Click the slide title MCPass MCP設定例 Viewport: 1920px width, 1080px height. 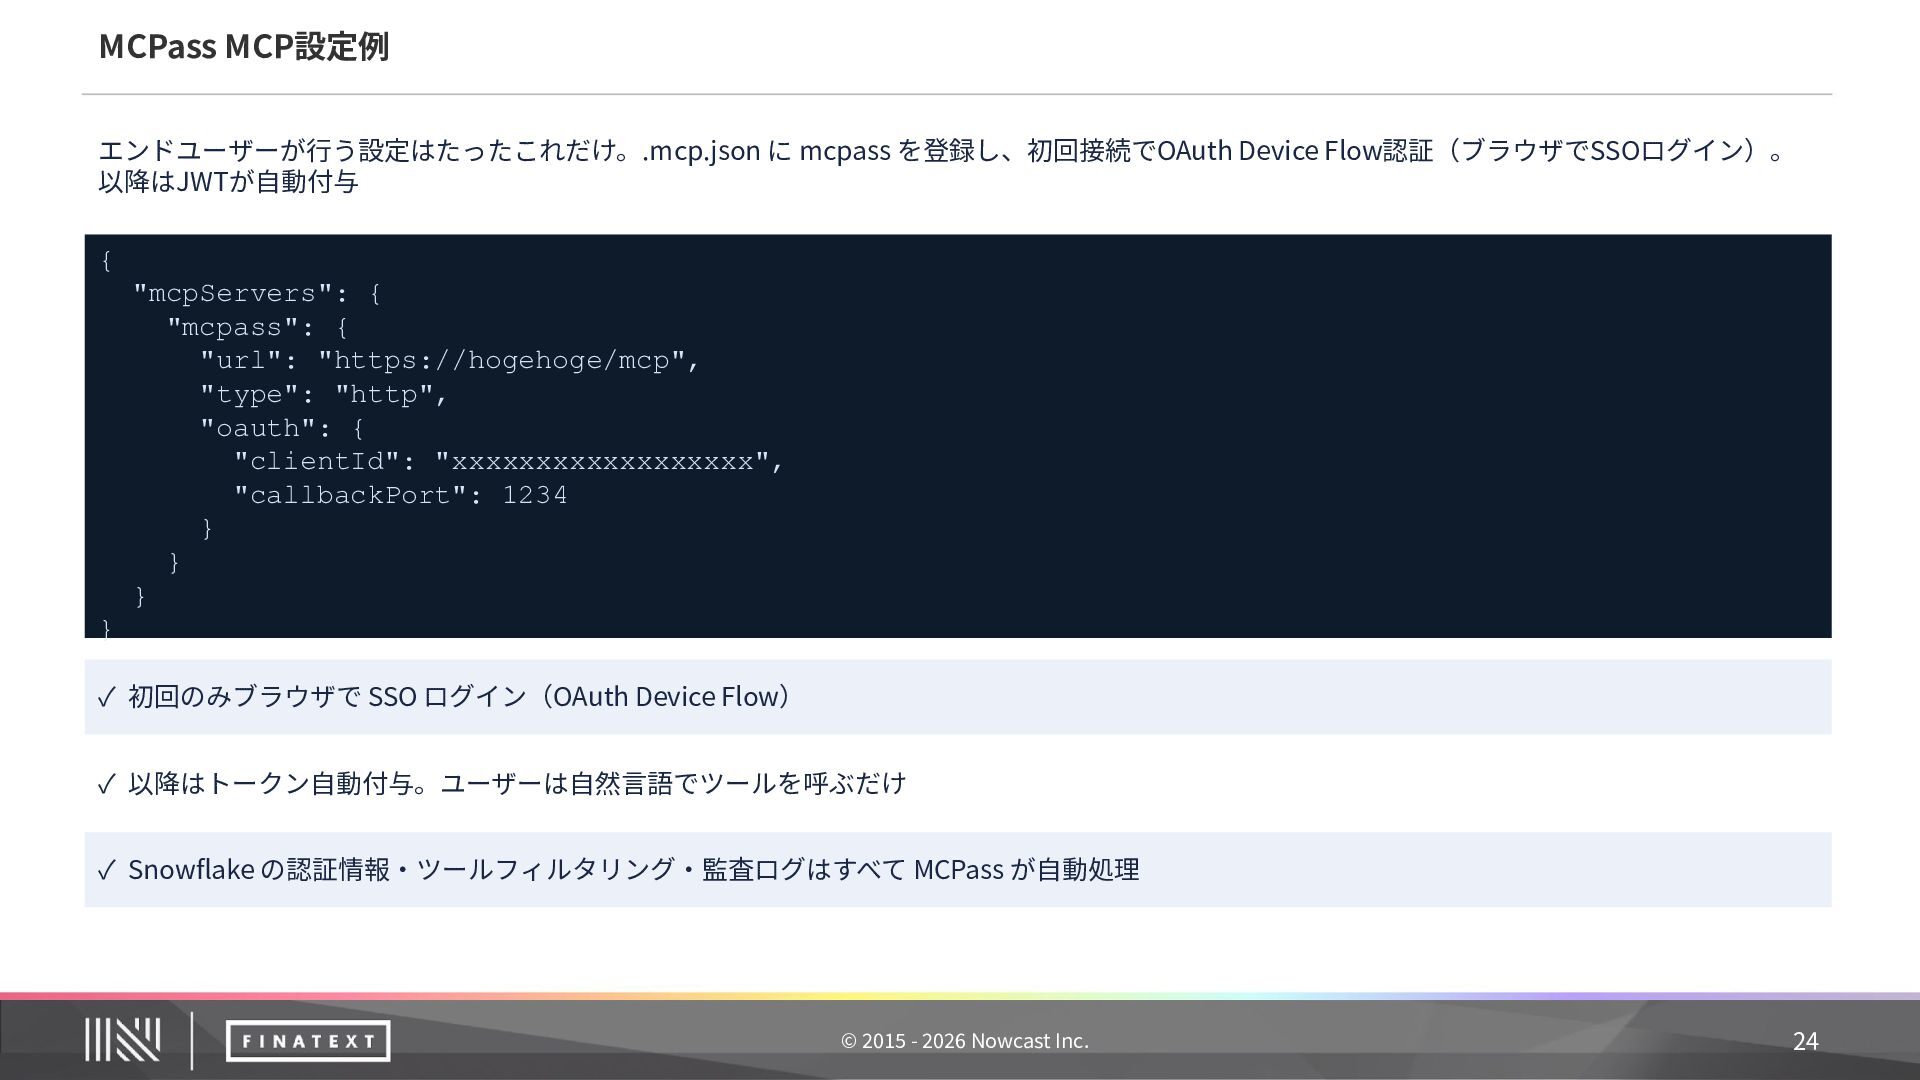click(x=243, y=46)
